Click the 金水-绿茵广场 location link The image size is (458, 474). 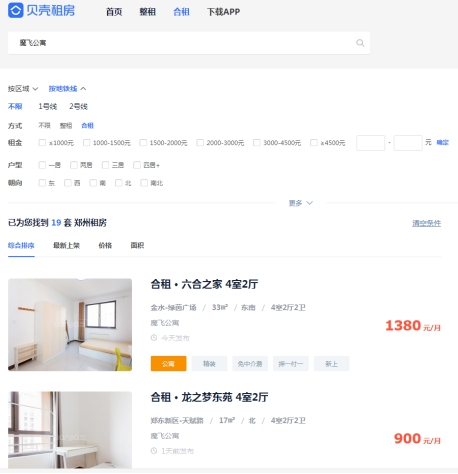coord(173,307)
